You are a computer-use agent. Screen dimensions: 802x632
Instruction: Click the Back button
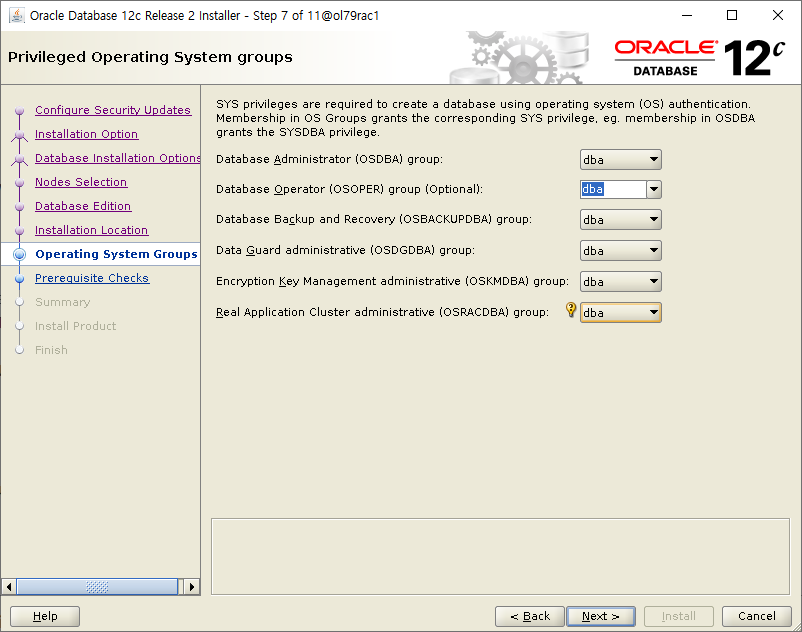point(530,616)
